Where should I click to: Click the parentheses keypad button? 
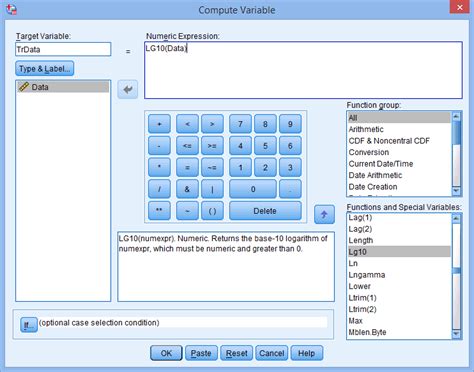tap(212, 211)
